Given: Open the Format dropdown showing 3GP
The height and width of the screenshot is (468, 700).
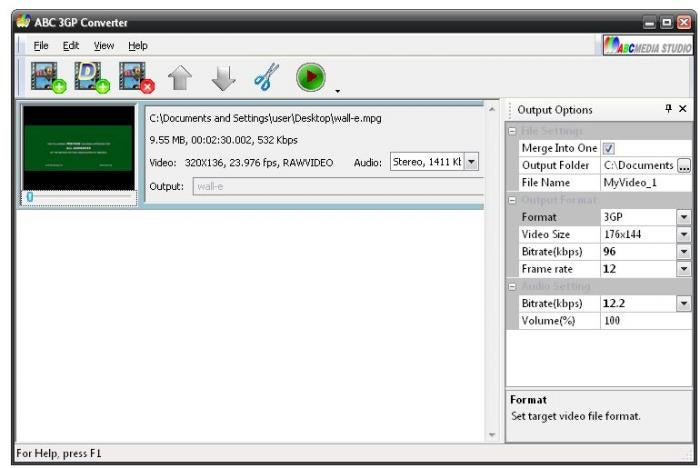Looking at the screenshot, I should coord(683,217).
